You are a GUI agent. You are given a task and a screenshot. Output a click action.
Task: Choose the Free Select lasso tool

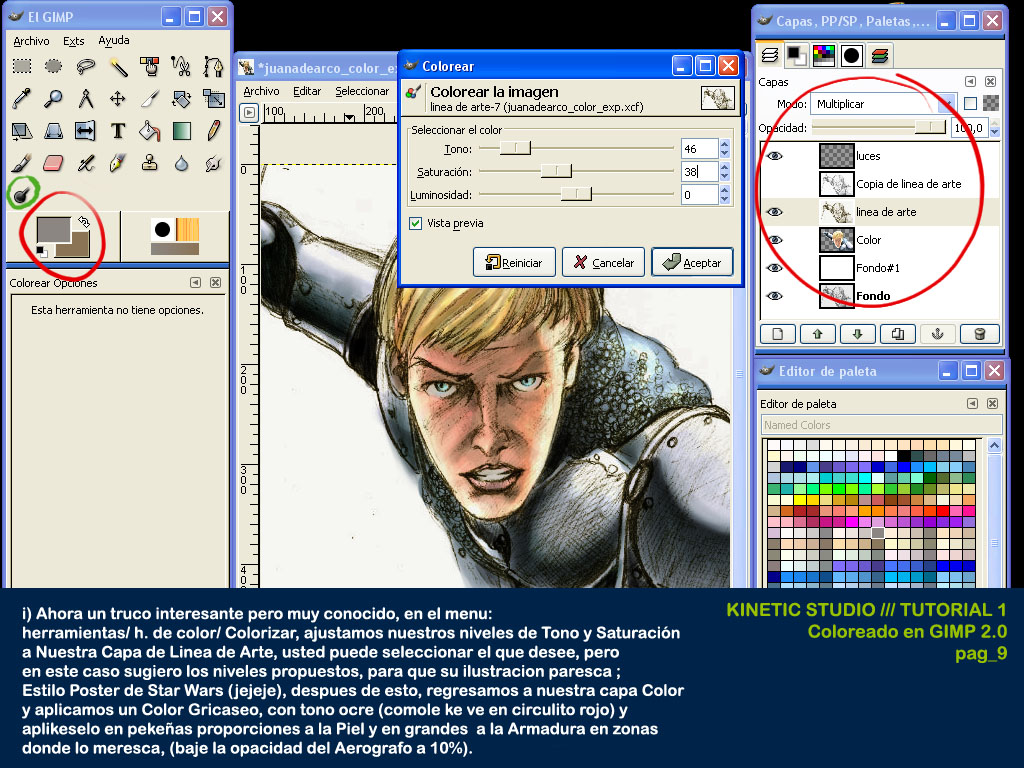86,66
